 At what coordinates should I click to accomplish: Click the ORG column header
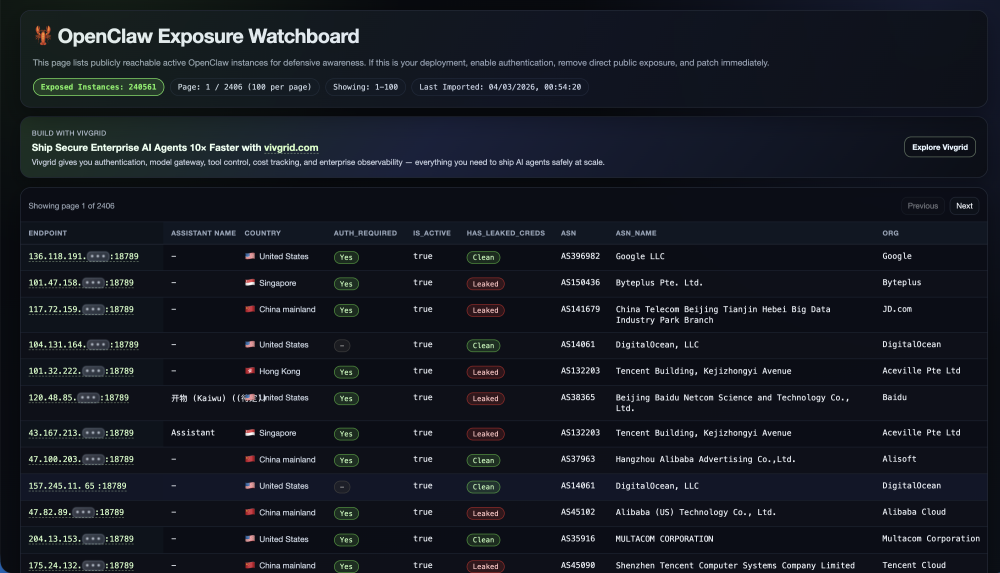890,233
